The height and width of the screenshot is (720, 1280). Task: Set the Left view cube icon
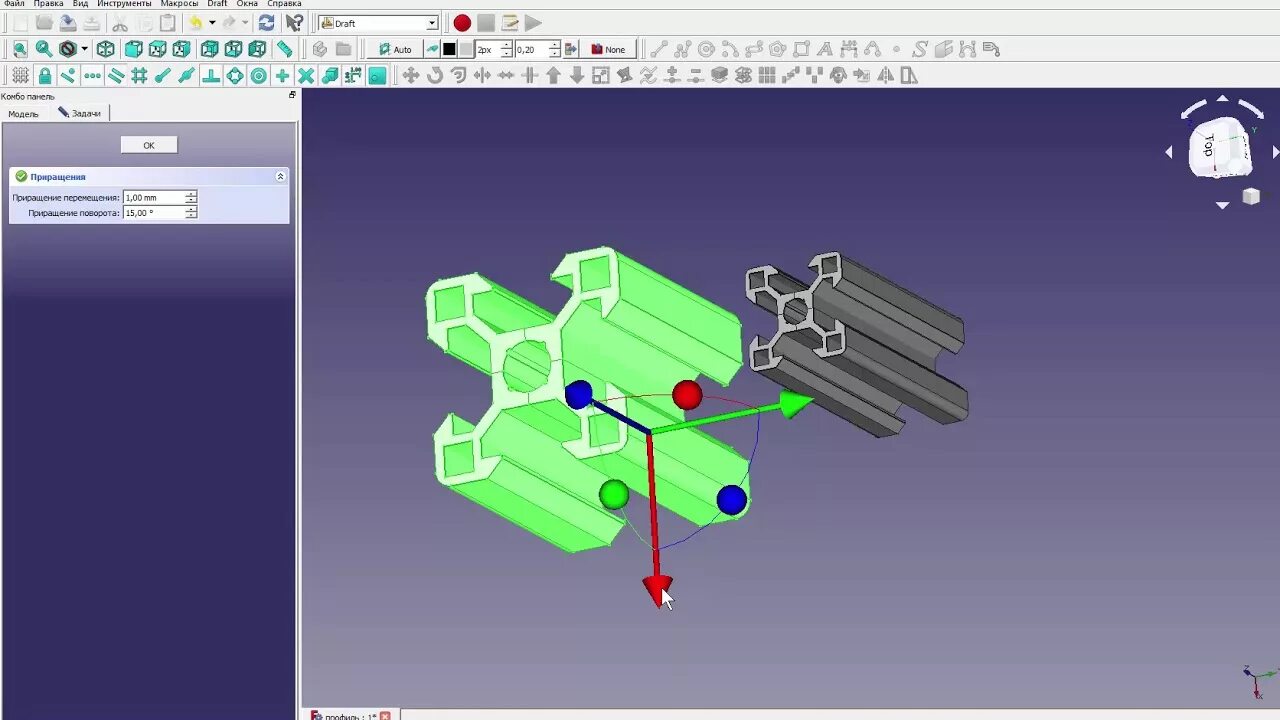tap(257, 49)
